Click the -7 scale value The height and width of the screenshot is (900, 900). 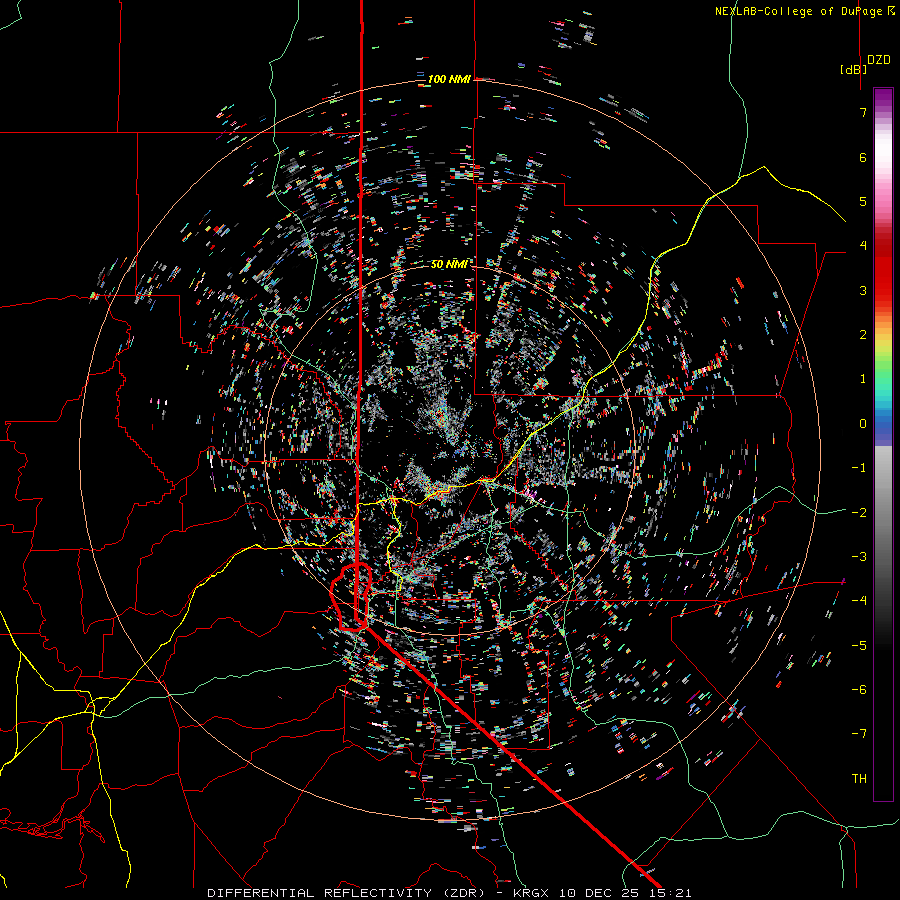click(x=859, y=734)
